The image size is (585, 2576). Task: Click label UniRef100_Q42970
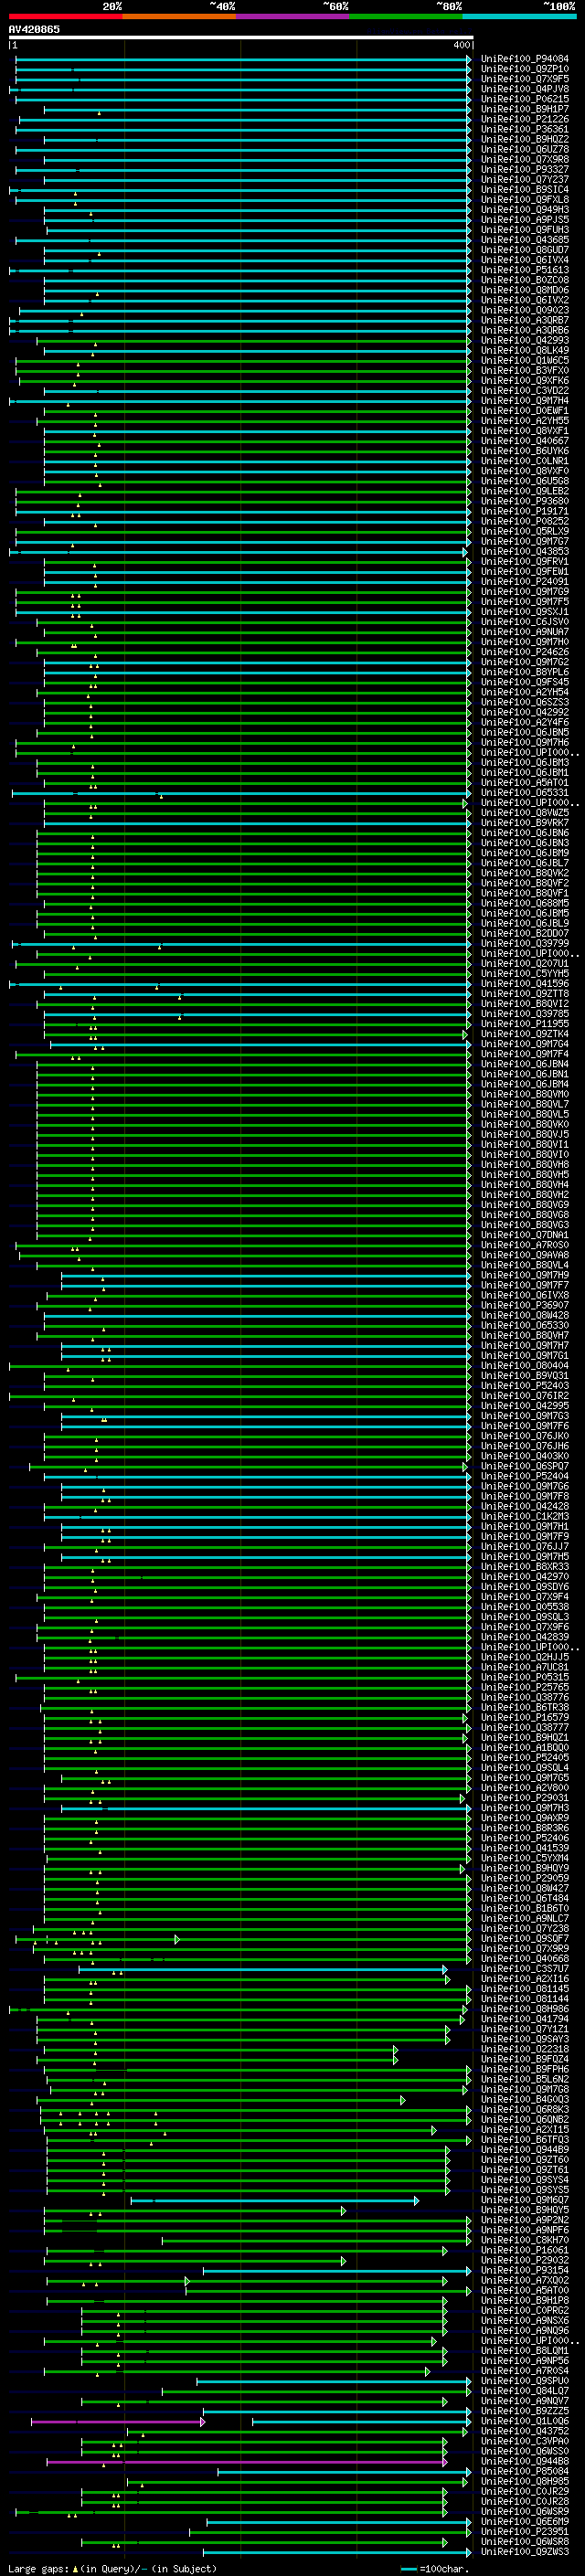coord(525,1576)
